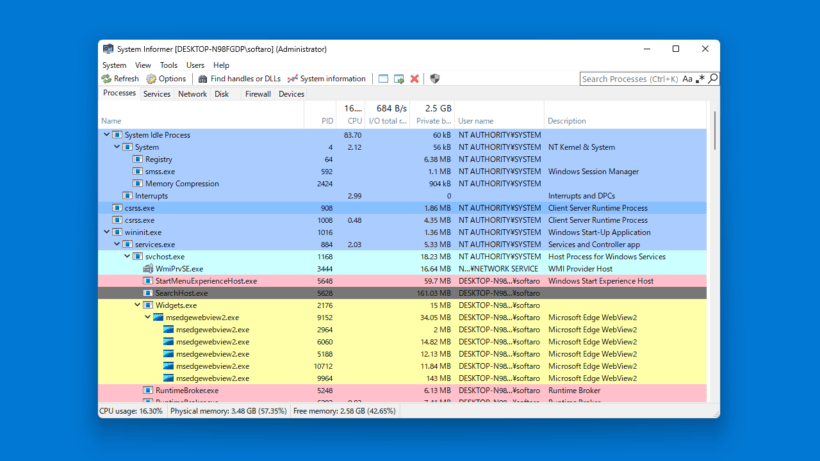Select the Interrupts row icon
Image resolution: width=820 pixels, height=461 pixels.
click(127, 195)
